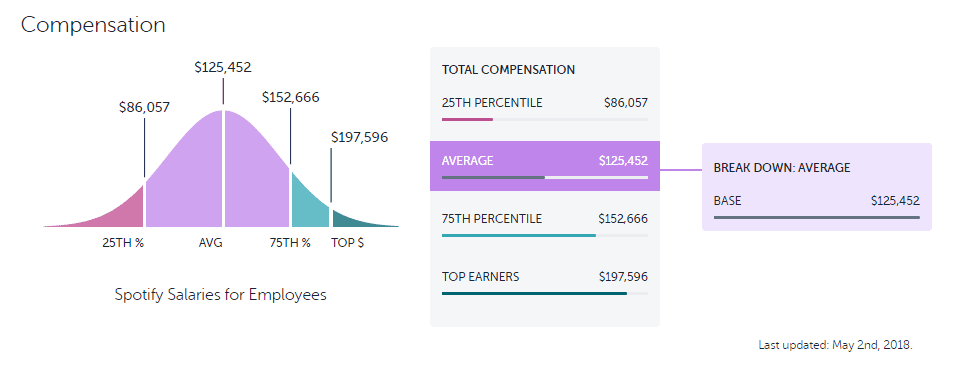Choose the Top Earners row
Screen dimensions: 972x390
pyautogui.click(x=545, y=283)
